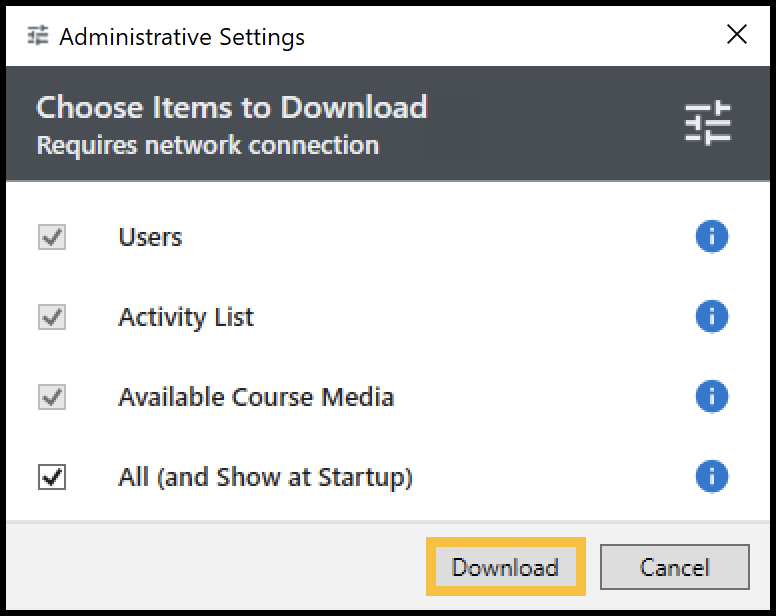
Task: Show info about Available Course Media
Action: [x=711, y=397]
